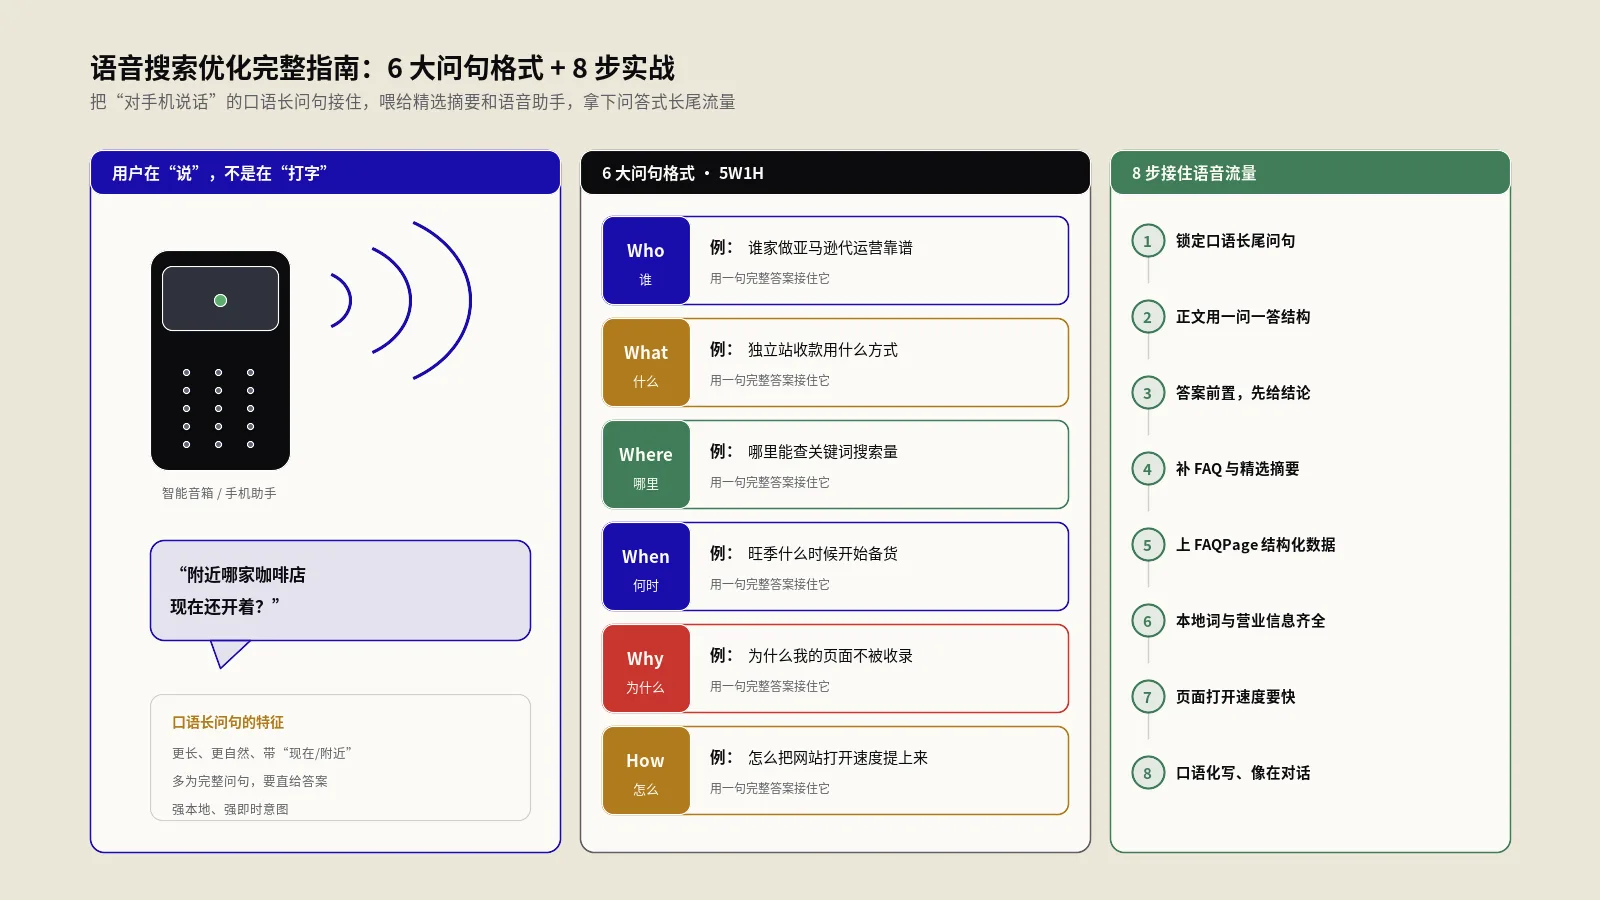The height and width of the screenshot is (900, 1600).
Task: Click step number 1 circle
Action: 1148,241
